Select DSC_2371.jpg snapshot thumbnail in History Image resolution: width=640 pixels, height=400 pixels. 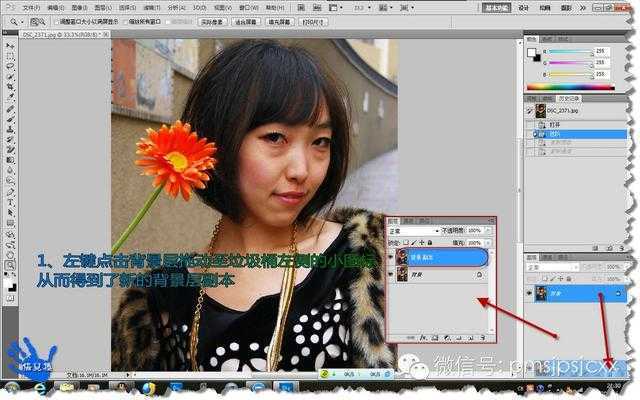[x=540, y=111]
